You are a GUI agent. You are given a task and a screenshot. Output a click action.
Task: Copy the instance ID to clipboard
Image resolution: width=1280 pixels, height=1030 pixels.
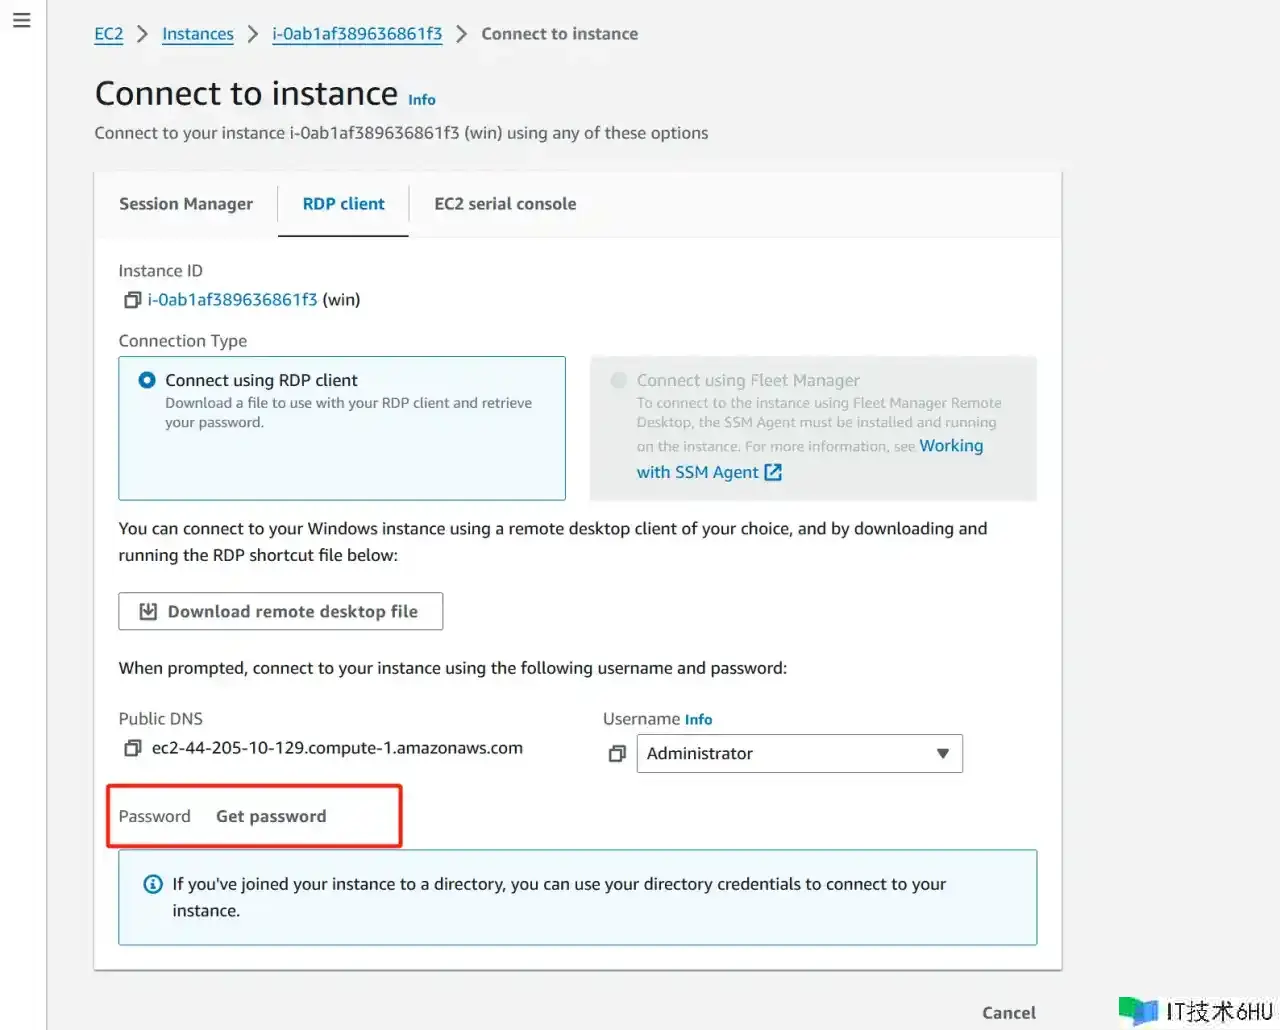click(x=132, y=300)
